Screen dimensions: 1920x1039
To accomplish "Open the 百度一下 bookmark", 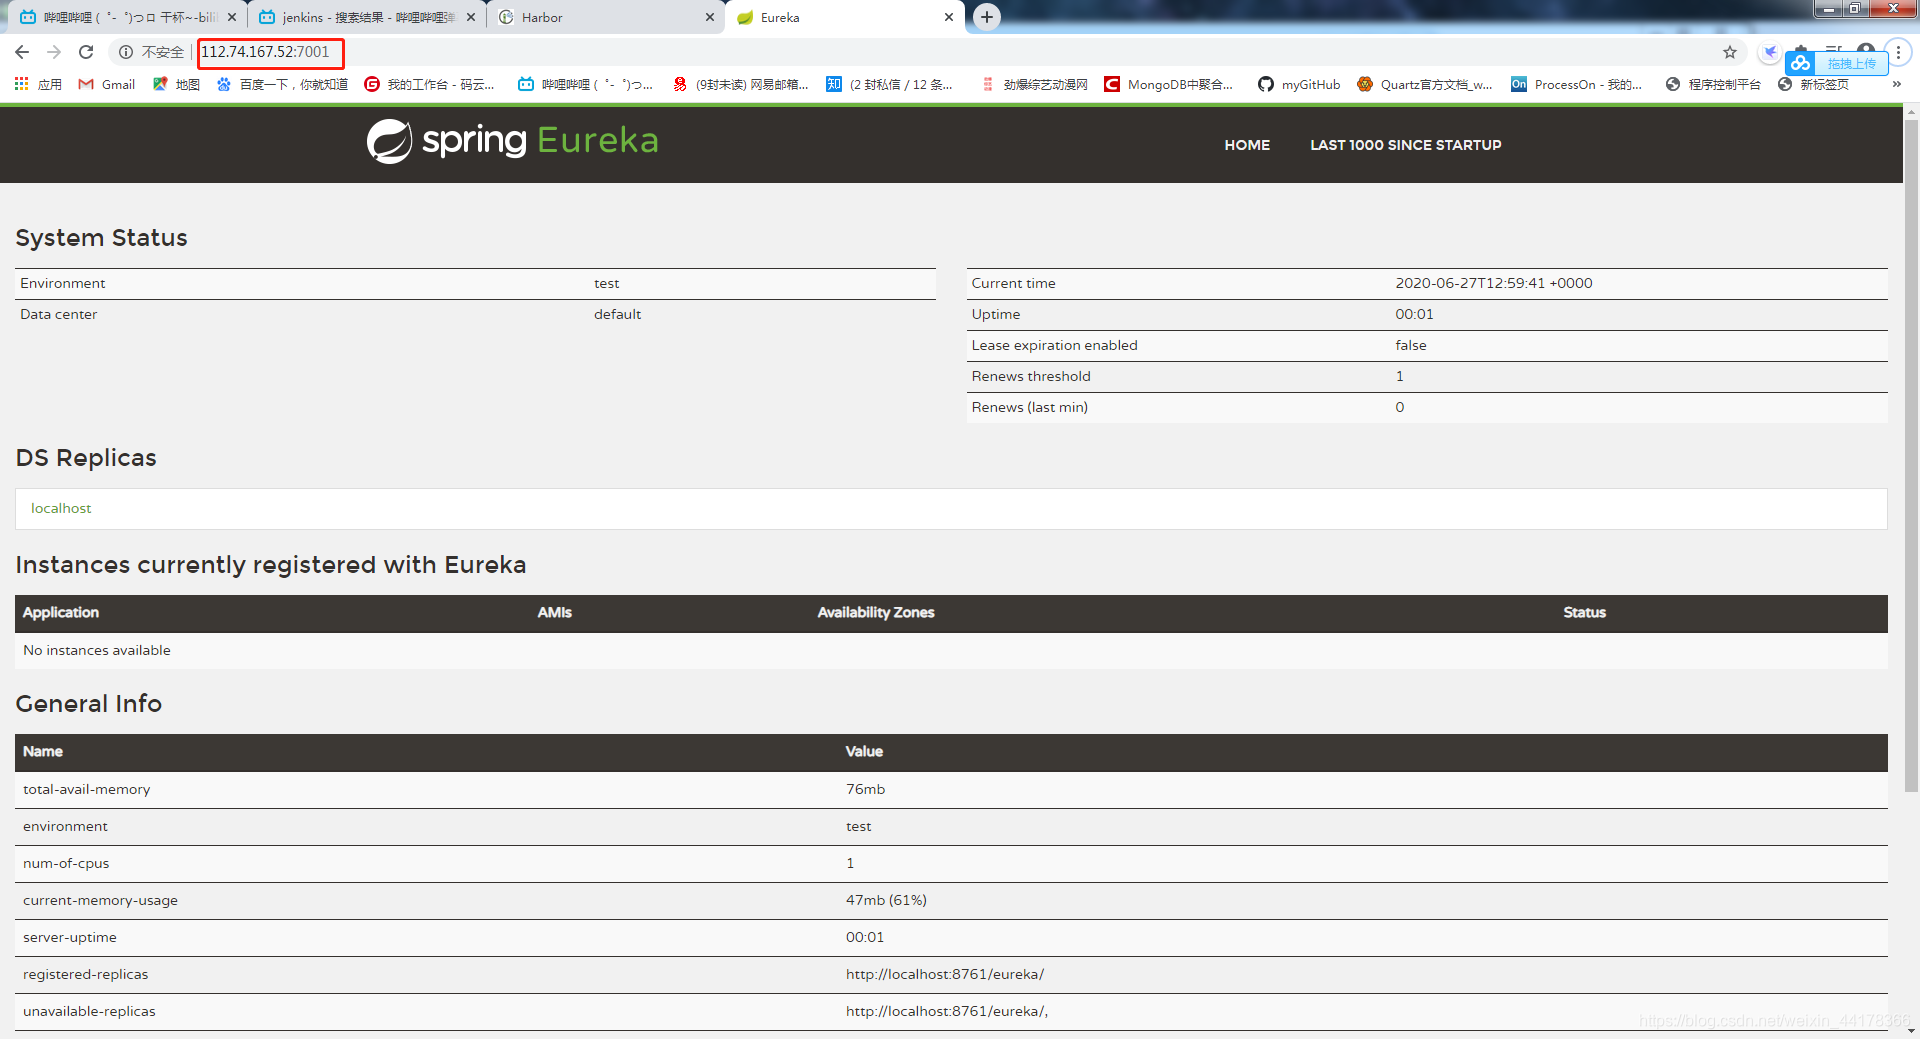I will click(282, 84).
